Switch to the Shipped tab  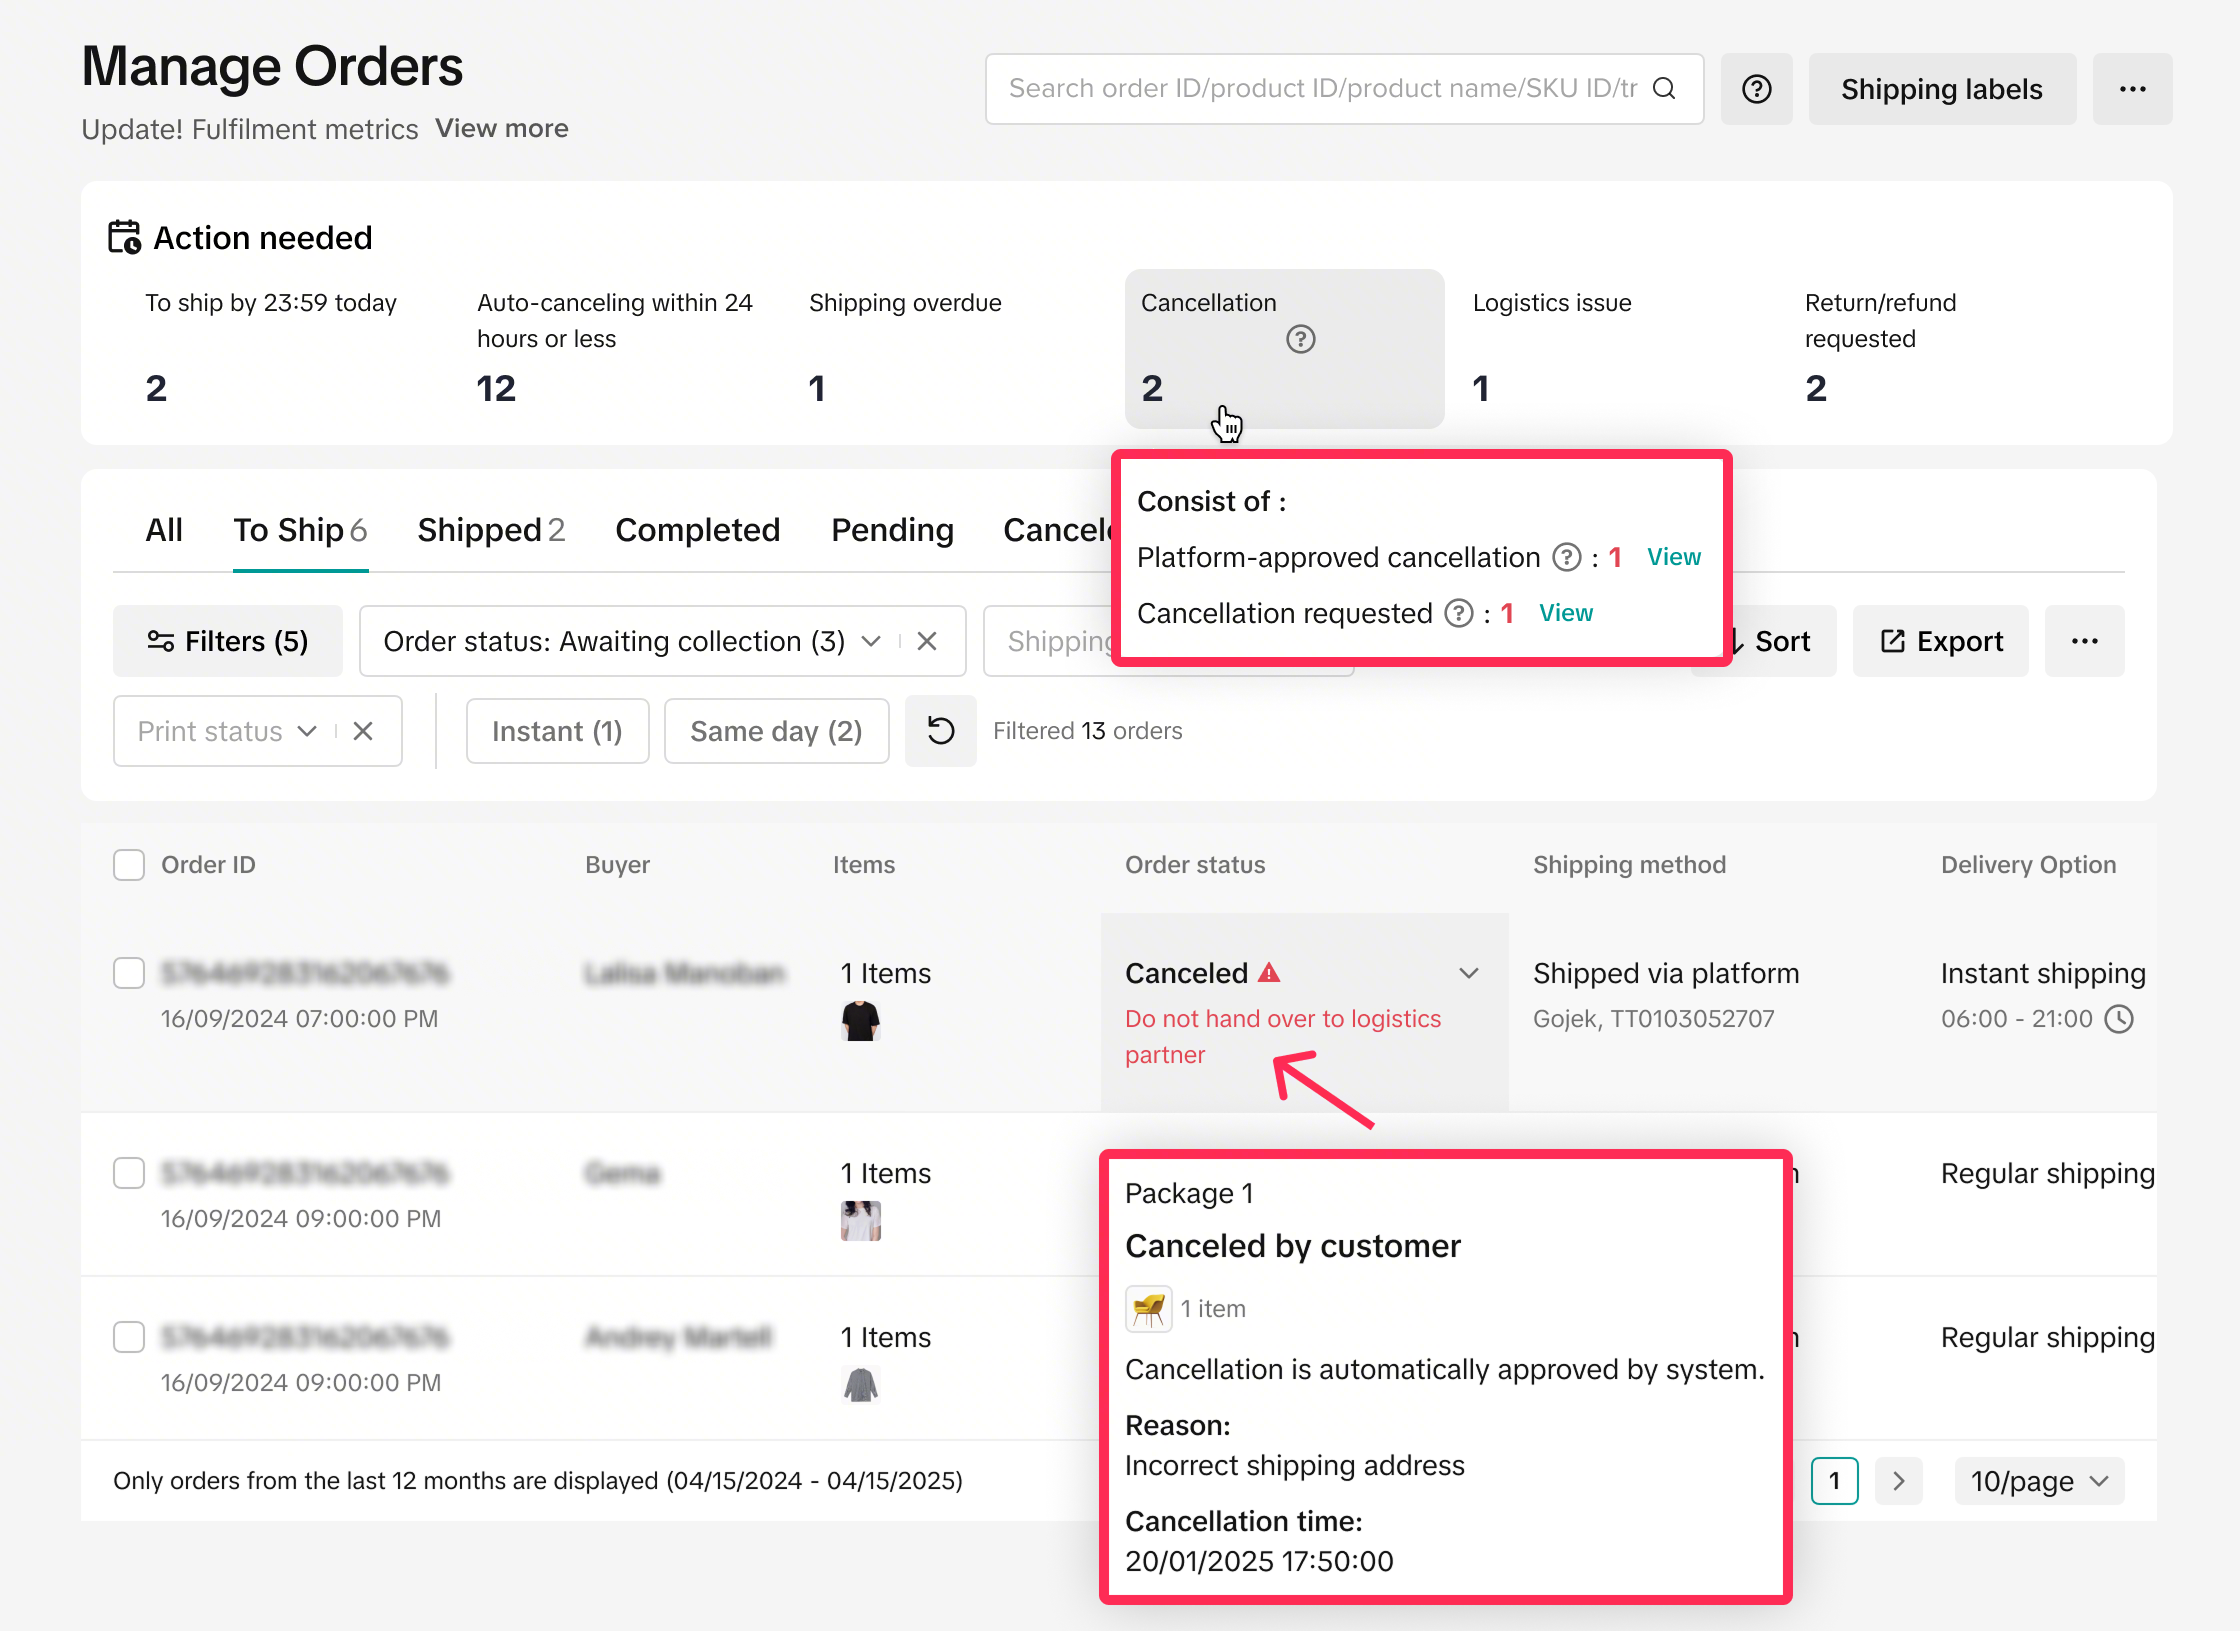pos(490,530)
